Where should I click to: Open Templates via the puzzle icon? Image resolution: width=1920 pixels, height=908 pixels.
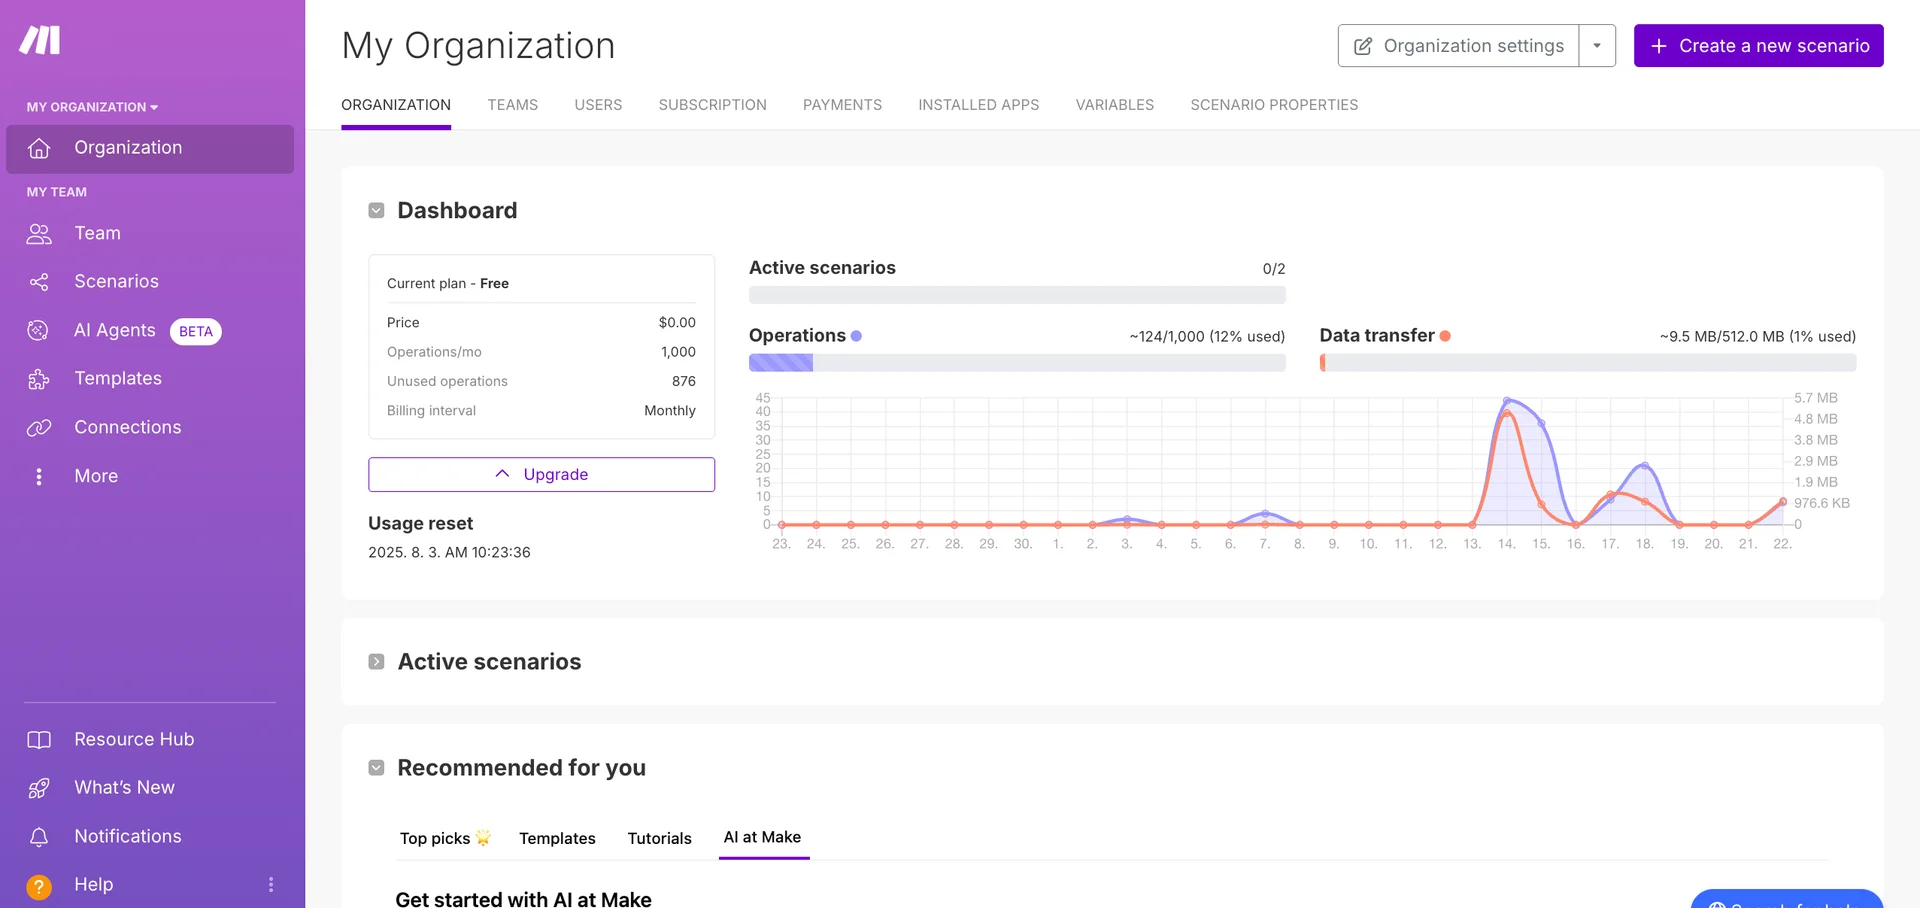[x=39, y=379]
